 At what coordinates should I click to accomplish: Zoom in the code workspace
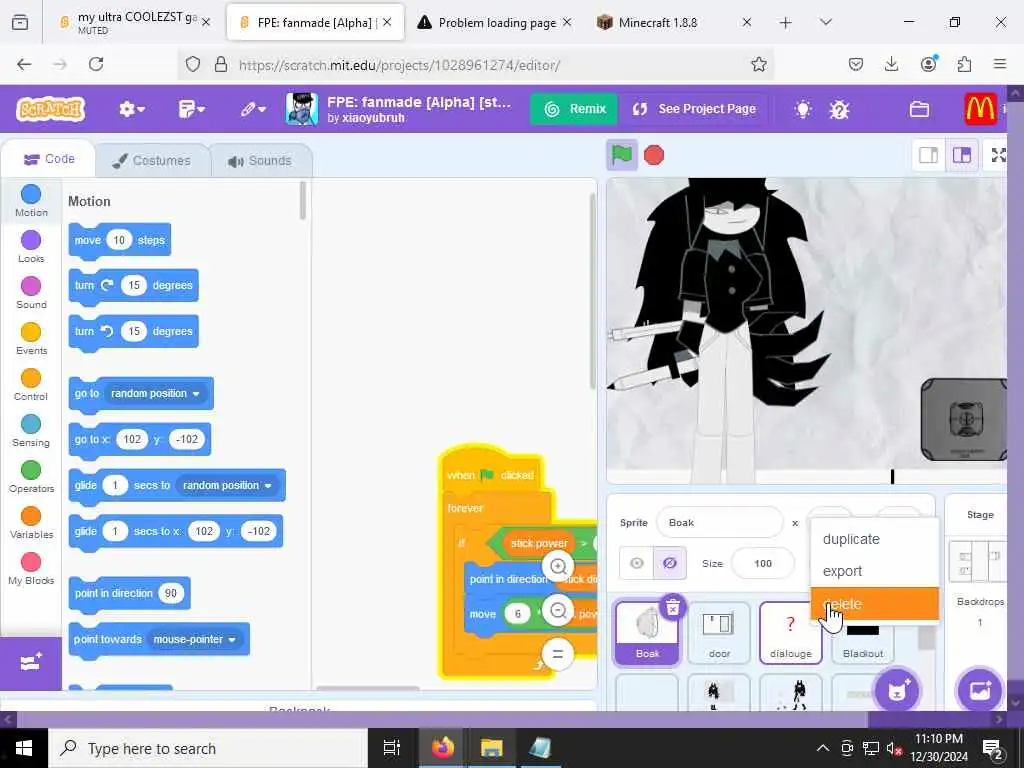(x=558, y=566)
